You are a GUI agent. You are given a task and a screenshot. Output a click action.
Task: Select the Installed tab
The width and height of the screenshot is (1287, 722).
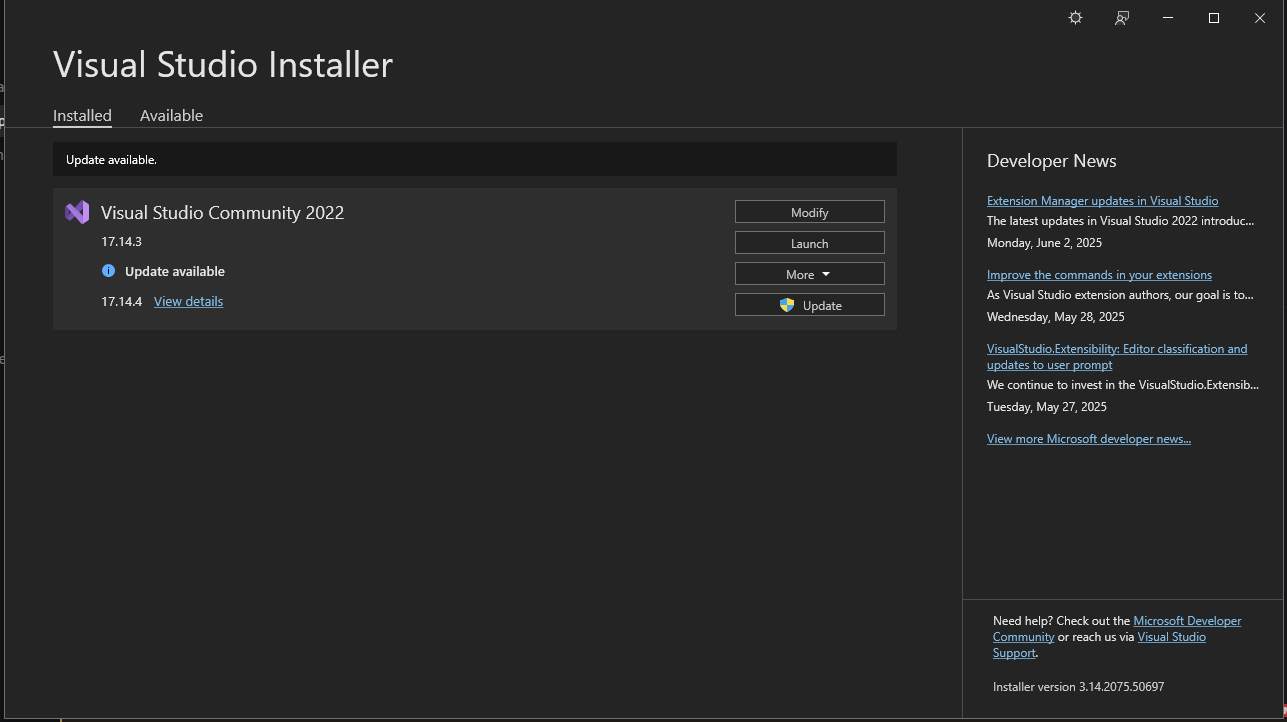(82, 116)
